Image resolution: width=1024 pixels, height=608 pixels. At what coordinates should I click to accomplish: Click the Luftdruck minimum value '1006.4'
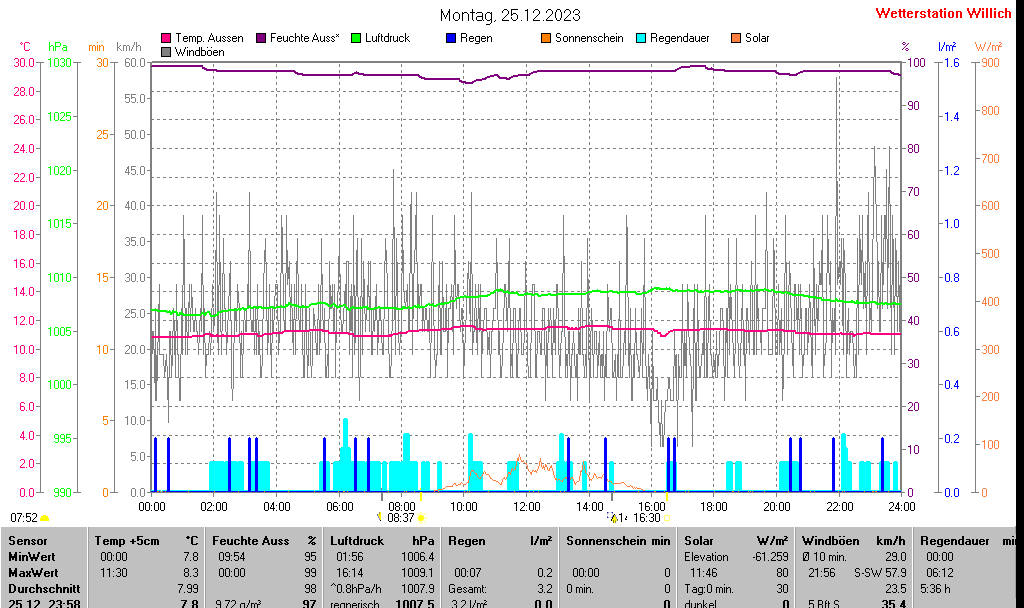[x=418, y=557]
